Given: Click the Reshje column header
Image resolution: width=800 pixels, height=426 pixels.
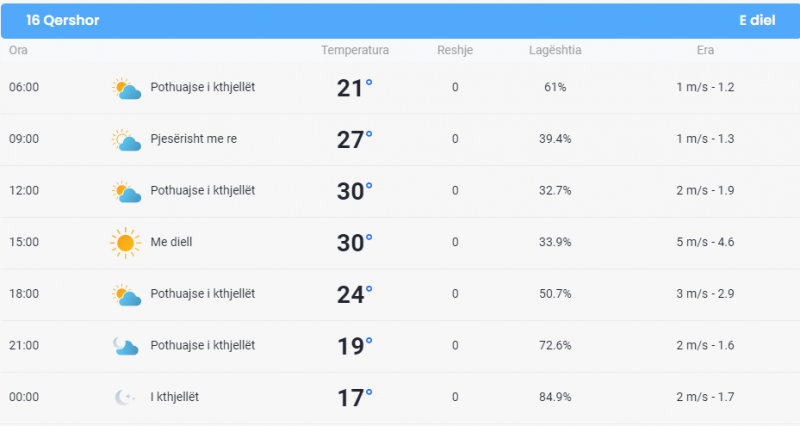Looking at the screenshot, I should (x=455, y=50).
